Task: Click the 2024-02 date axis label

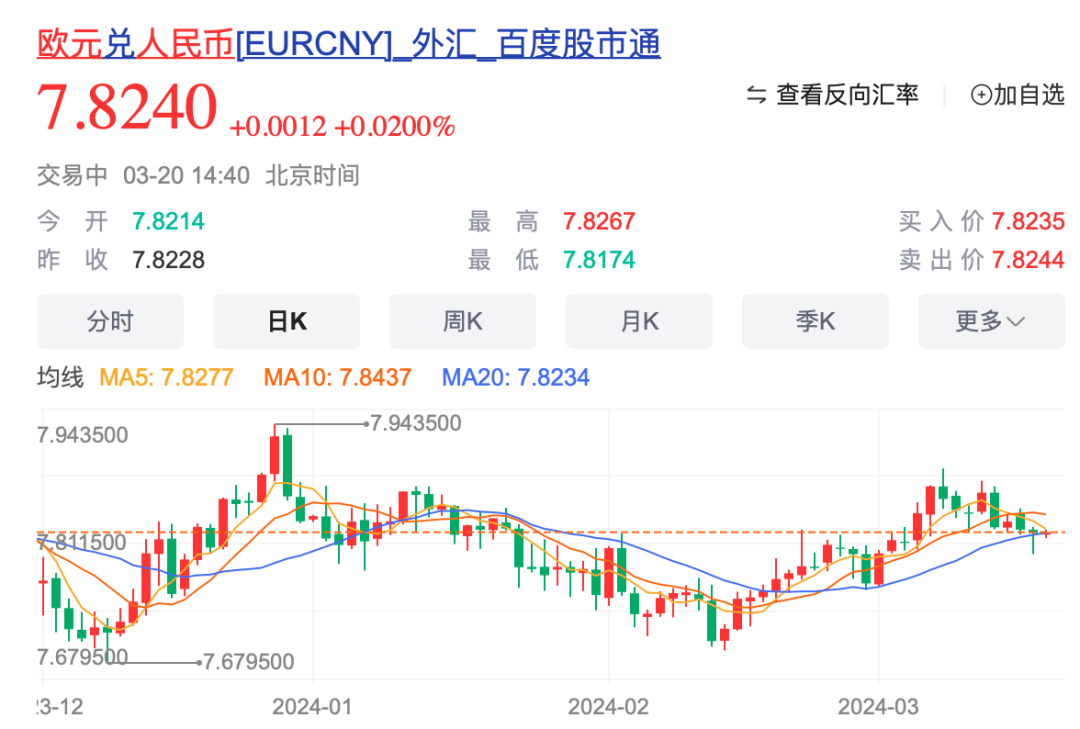Action: pyautogui.click(x=610, y=705)
